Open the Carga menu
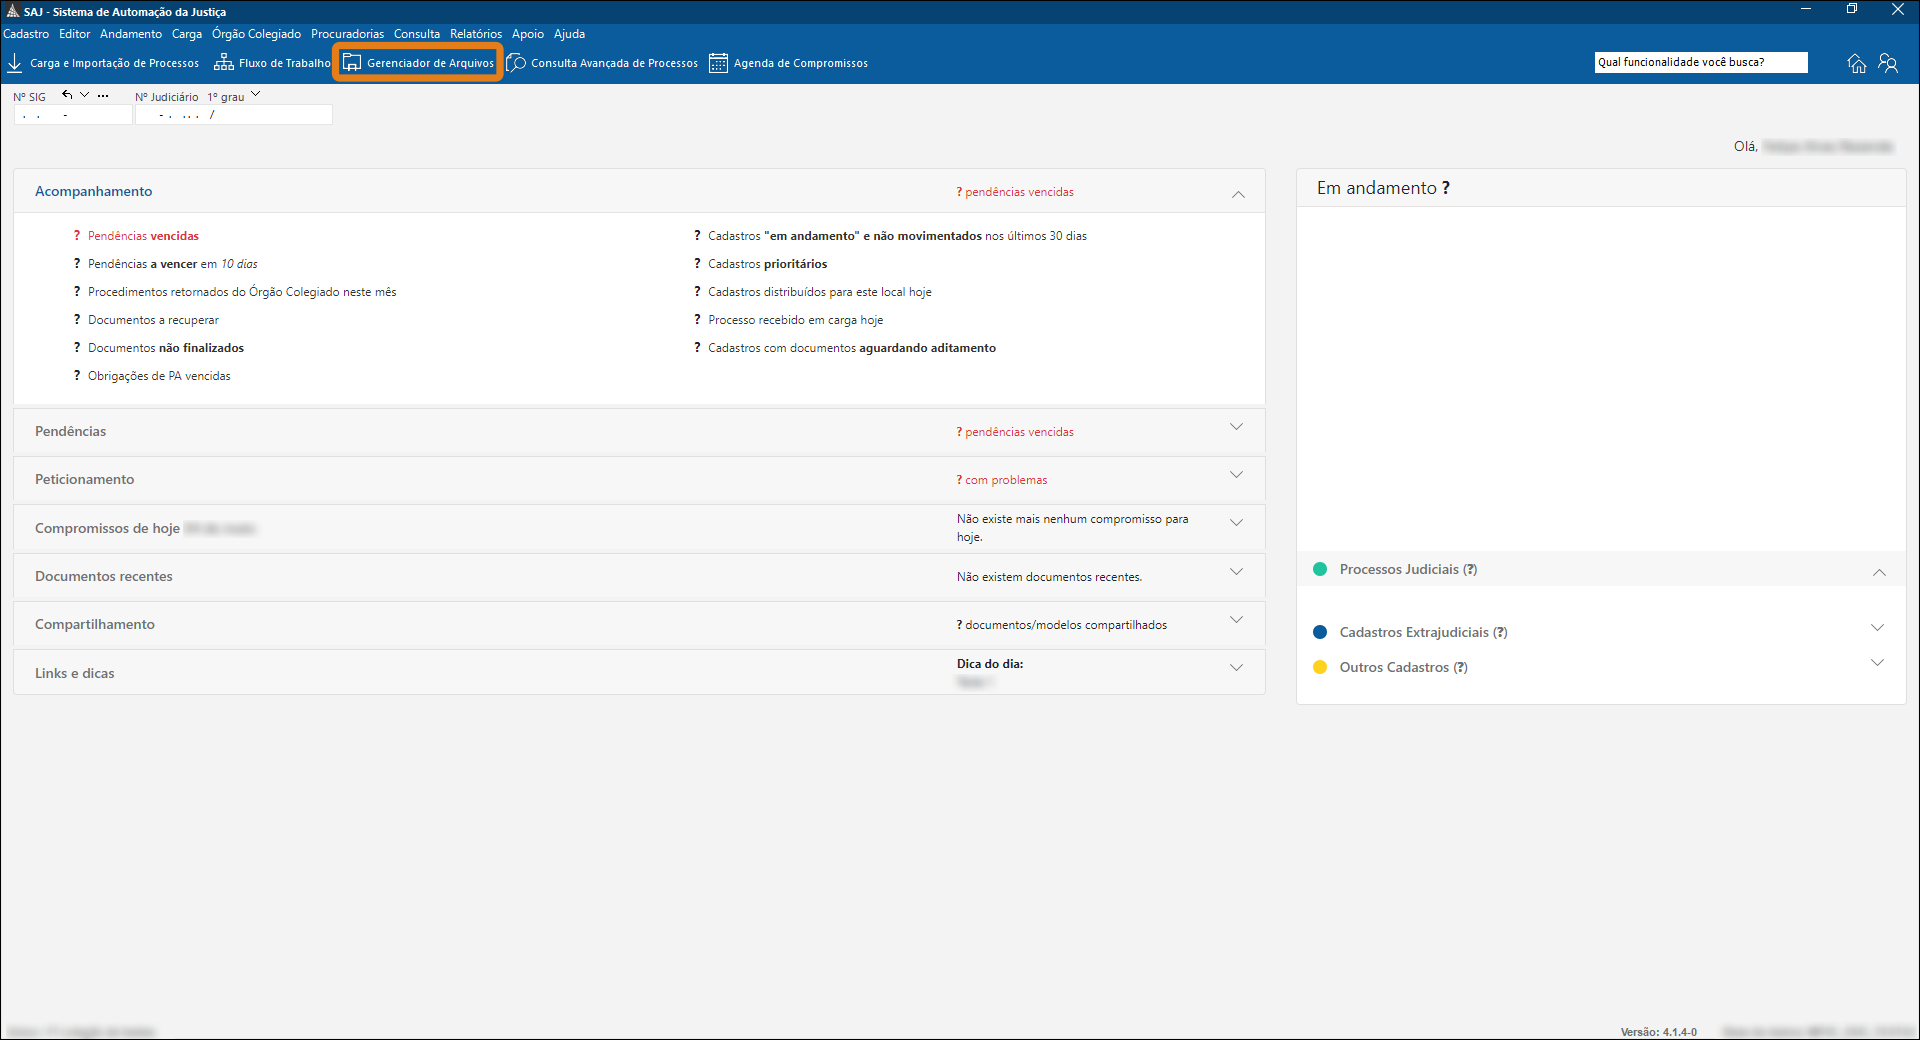 pyautogui.click(x=187, y=34)
